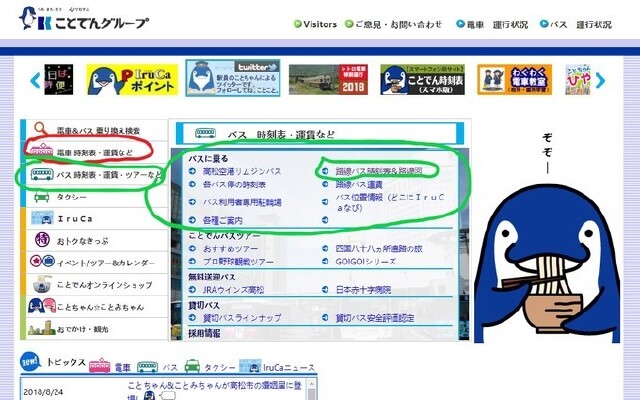The width and height of the screenshot is (640, 400).
Task: Click arrow bullet beside 高松空港リムジンバス
Action: [192, 171]
